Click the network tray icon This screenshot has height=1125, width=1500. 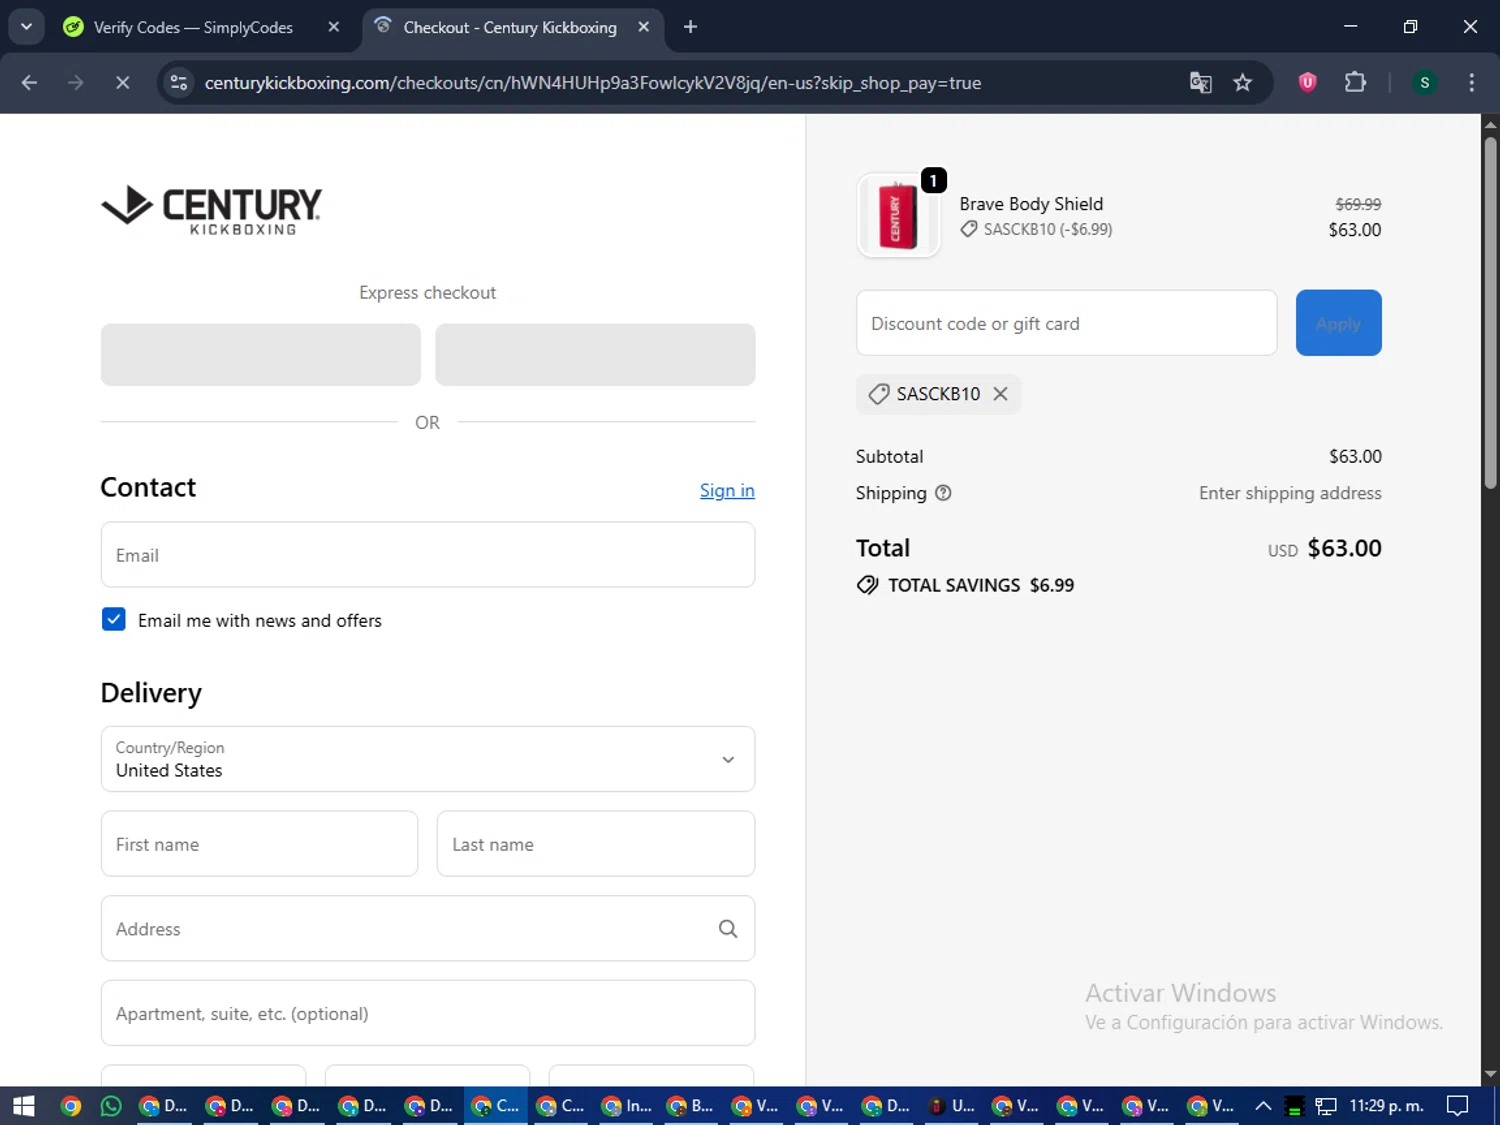[1326, 1106]
